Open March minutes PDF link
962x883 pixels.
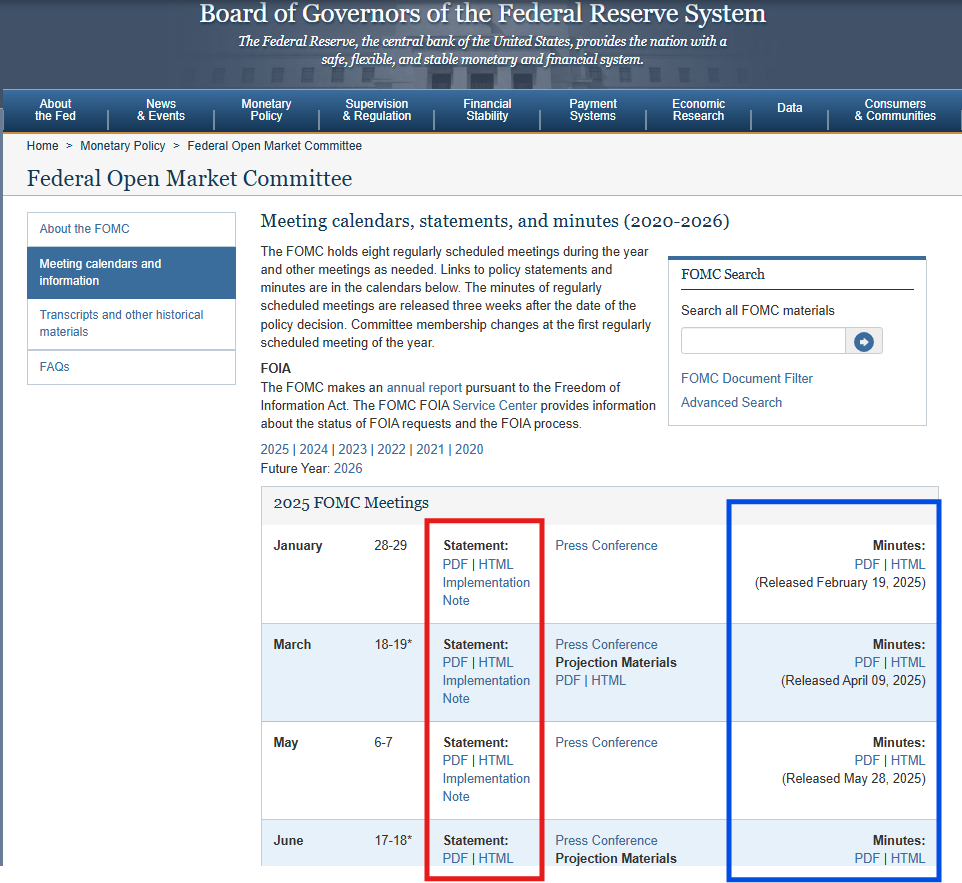(x=868, y=663)
